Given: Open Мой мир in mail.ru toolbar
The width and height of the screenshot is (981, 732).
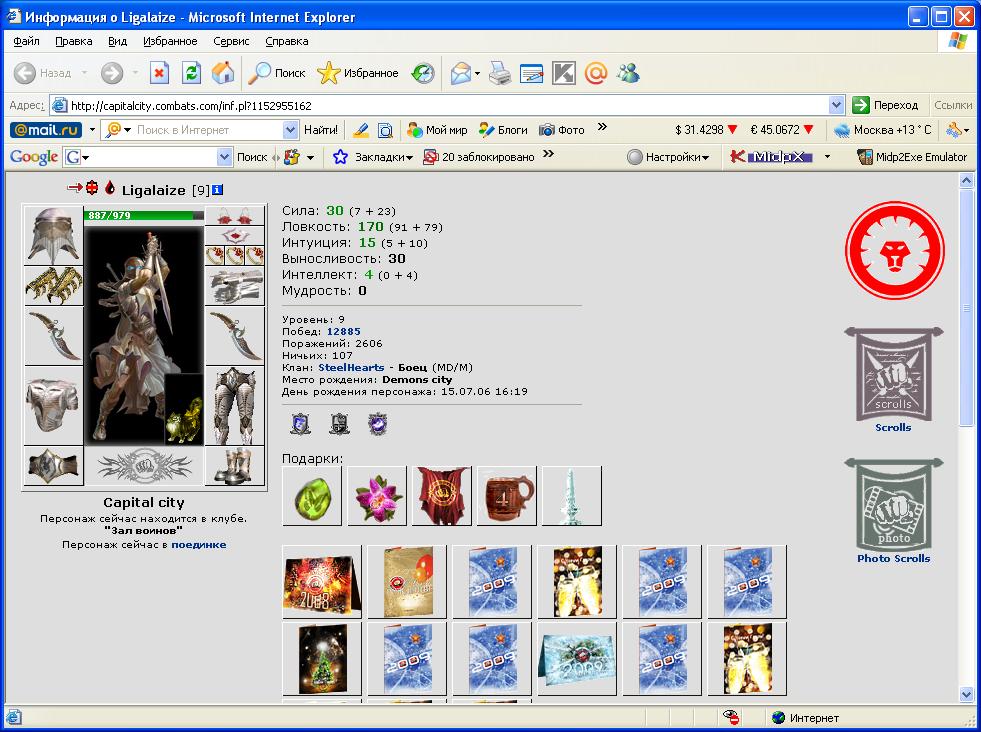Looking at the screenshot, I should 437,130.
